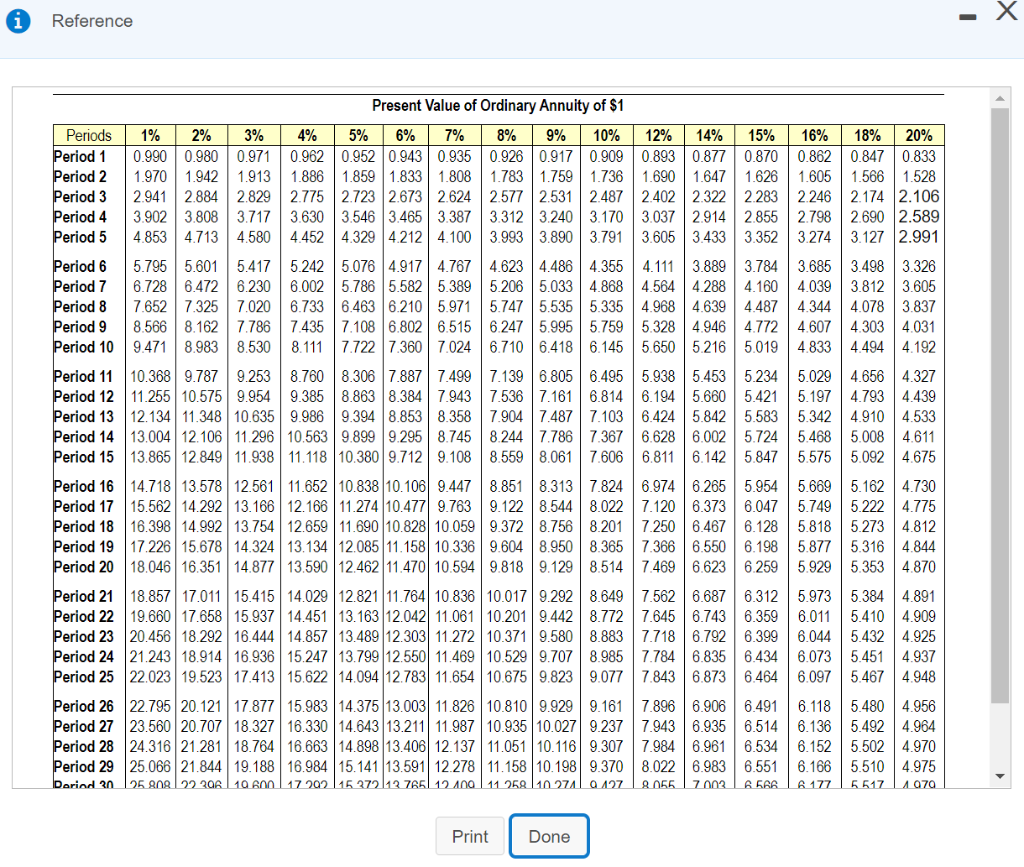
Task: Click the scrollbar down arrow
Action: (x=1001, y=775)
